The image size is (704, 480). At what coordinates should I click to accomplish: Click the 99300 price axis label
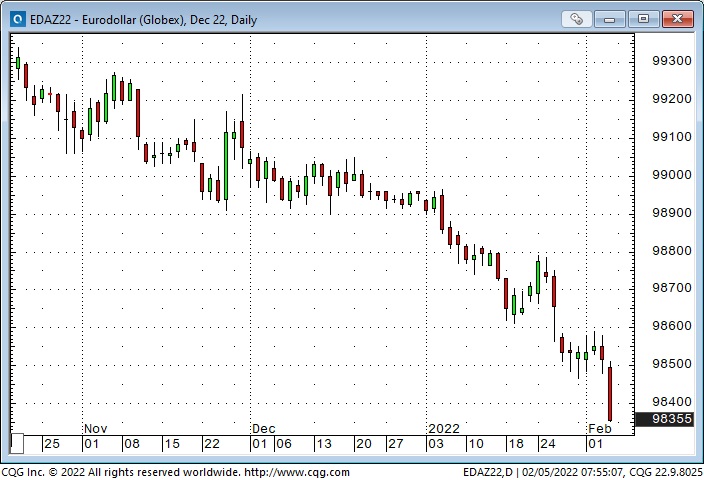click(671, 61)
